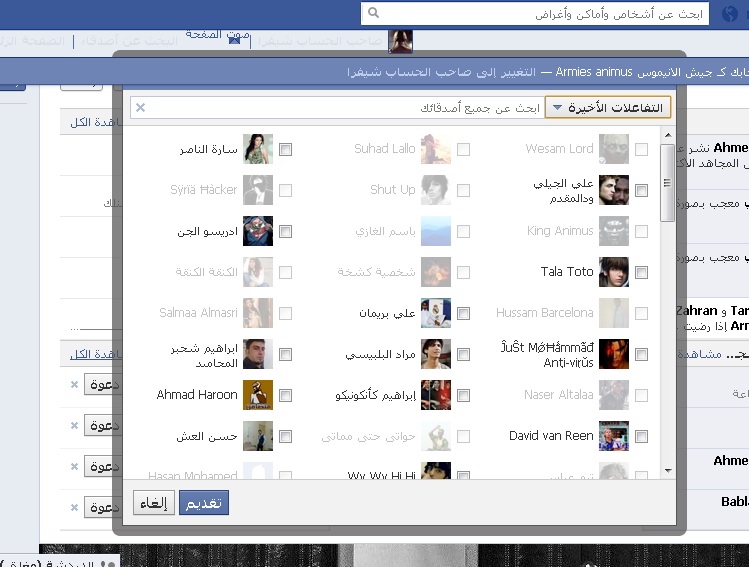This screenshot has height=567, width=749.
Task: Check the box for David van Reen
Action: tap(642, 436)
